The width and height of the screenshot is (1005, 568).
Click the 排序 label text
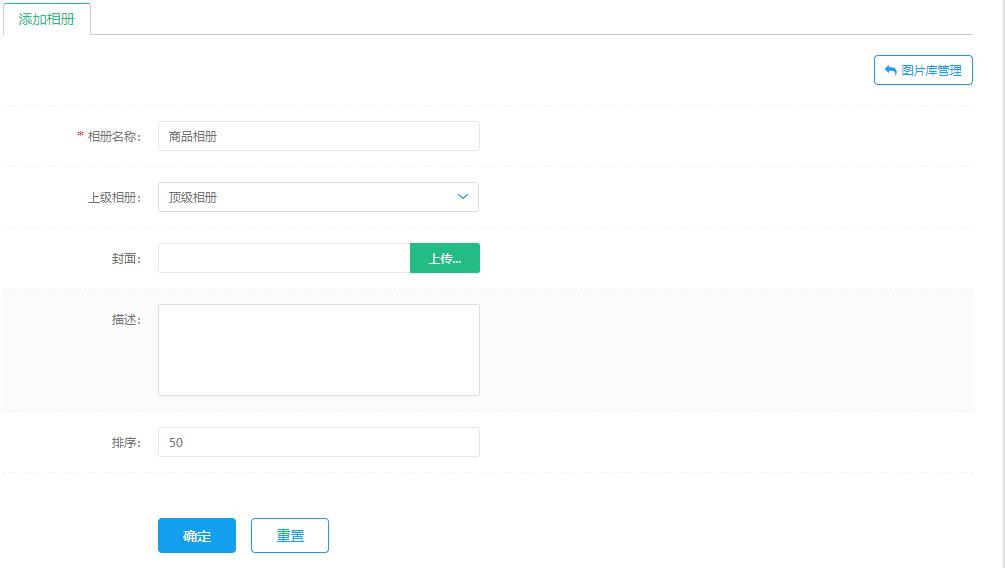(x=126, y=443)
